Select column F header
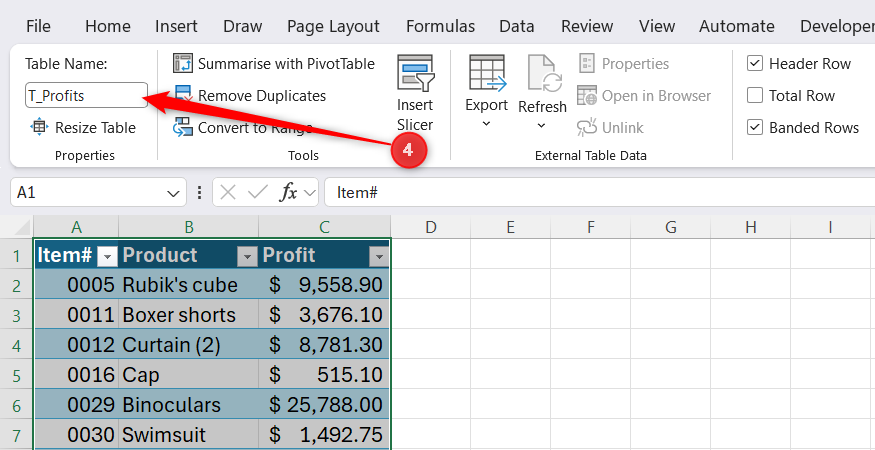The image size is (875, 450). pyautogui.click(x=590, y=227)
